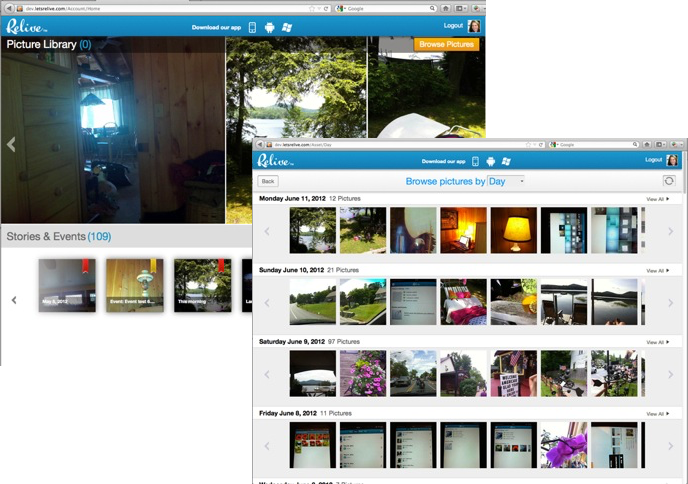The height and width of the screenshot is (484, 688).
Task: Click the Browse Pictures button
Action: pos(446,44)
